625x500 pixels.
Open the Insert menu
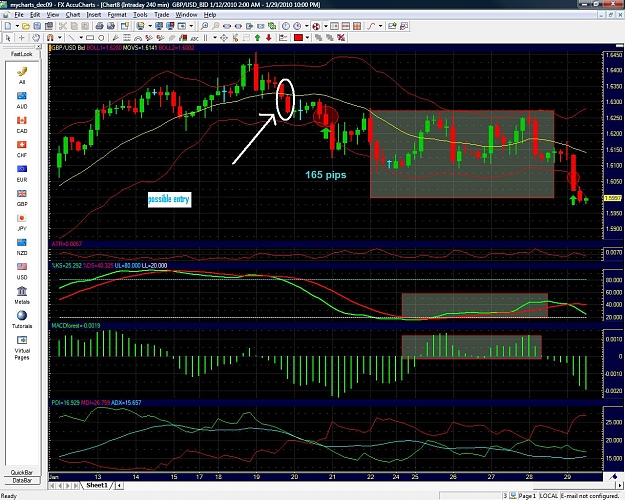94,15
